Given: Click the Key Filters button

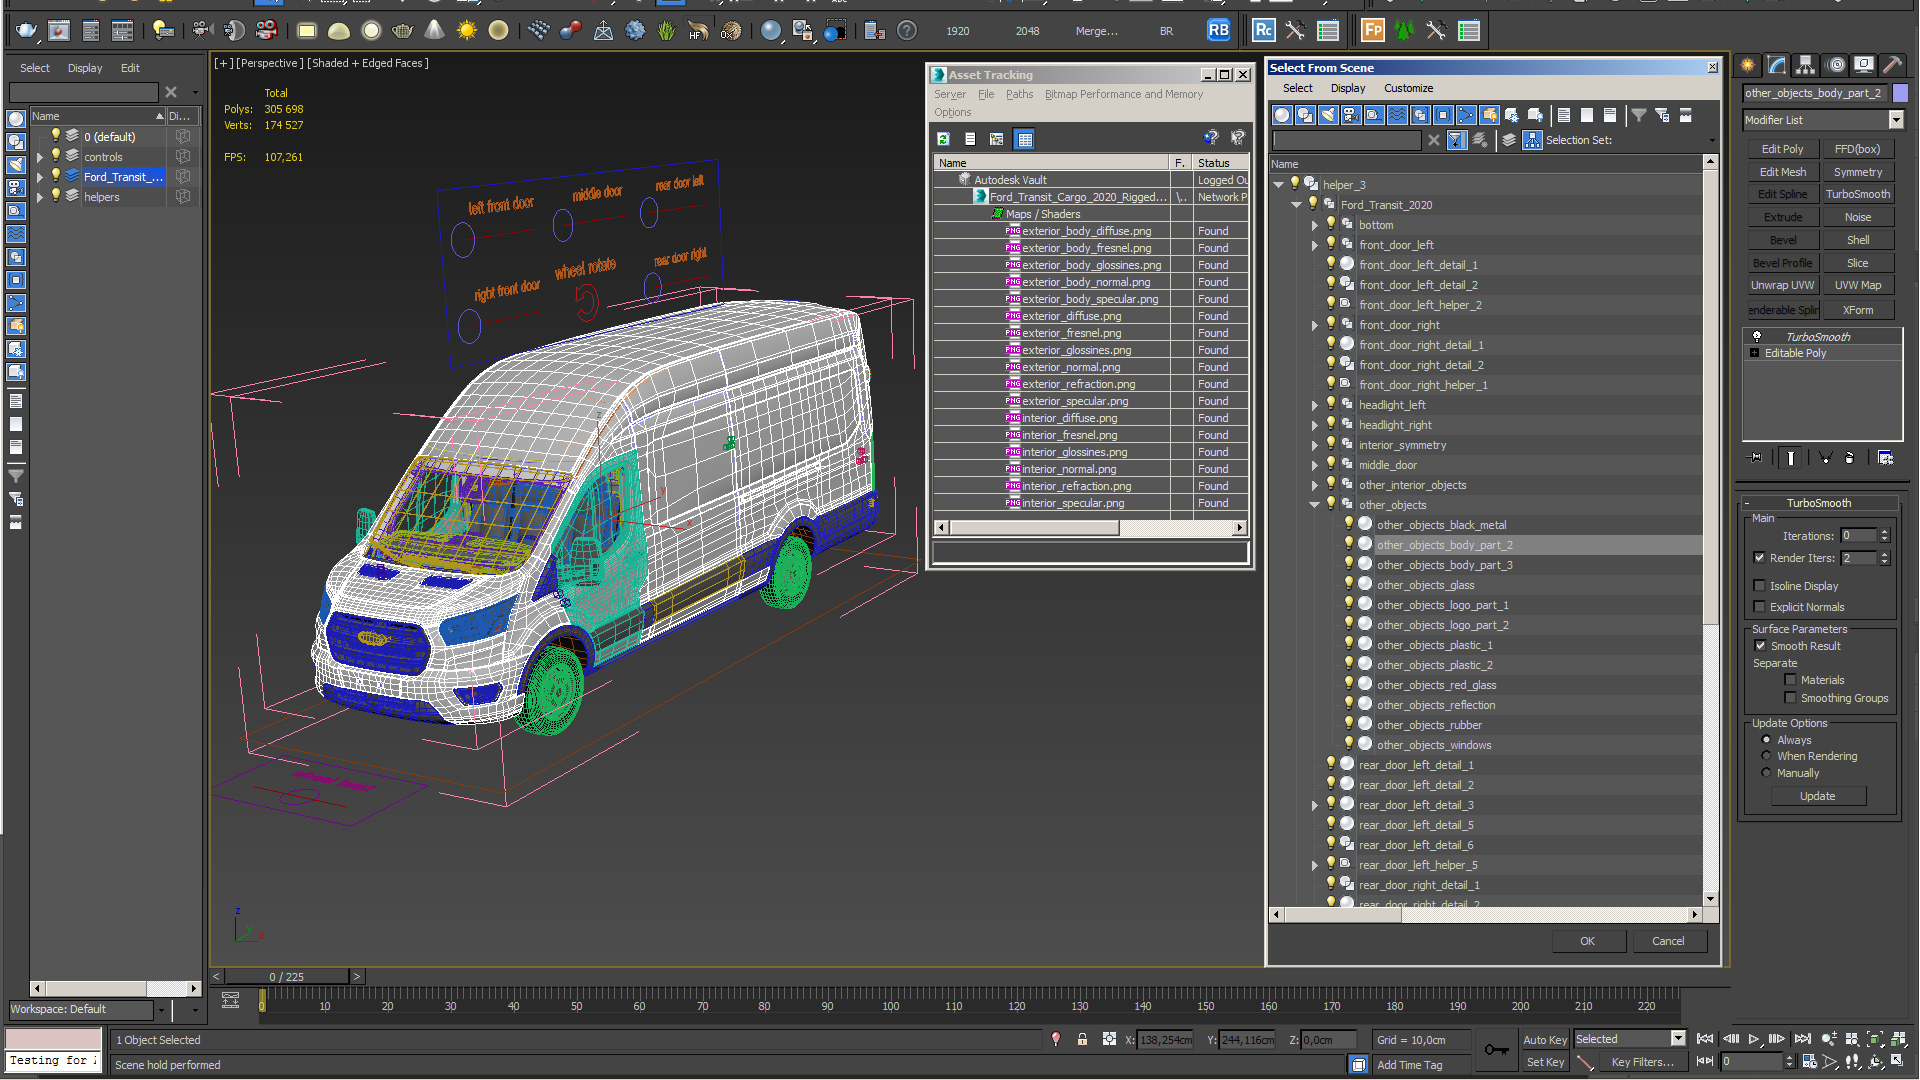Looking at the screenshot, I should point(1642,1062).
